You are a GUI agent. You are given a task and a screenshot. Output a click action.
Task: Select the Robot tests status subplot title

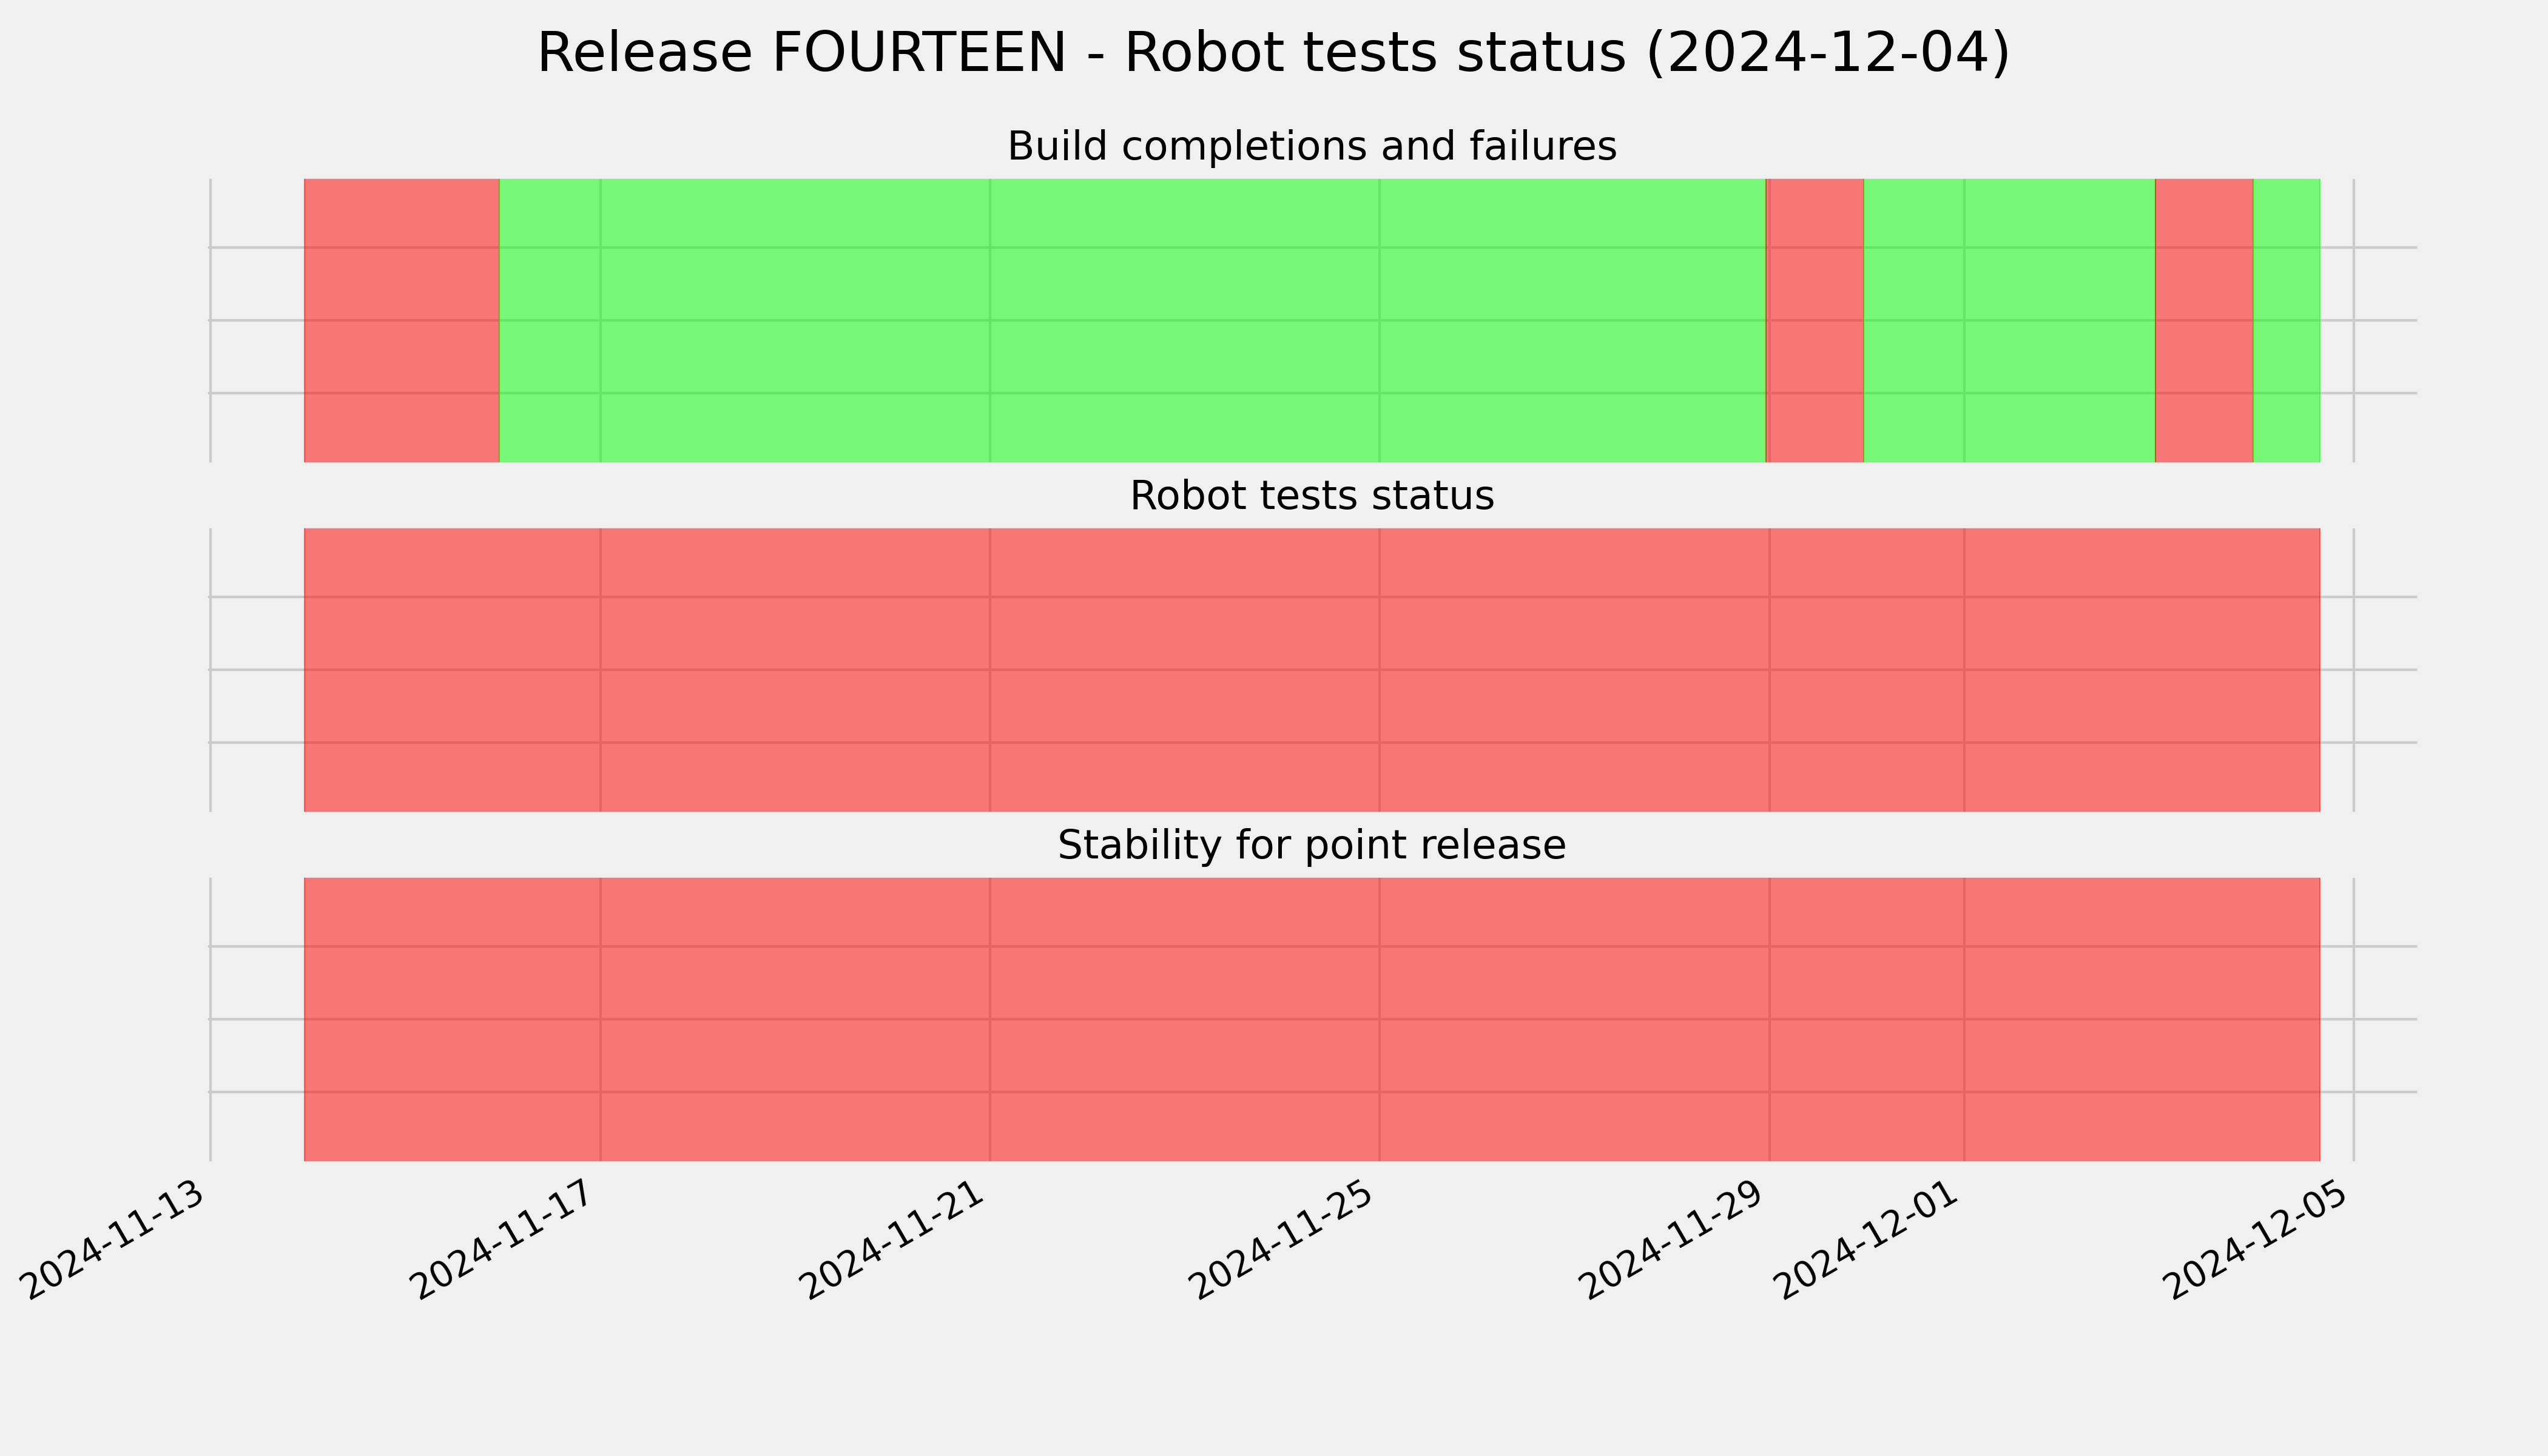point(1311,496)
